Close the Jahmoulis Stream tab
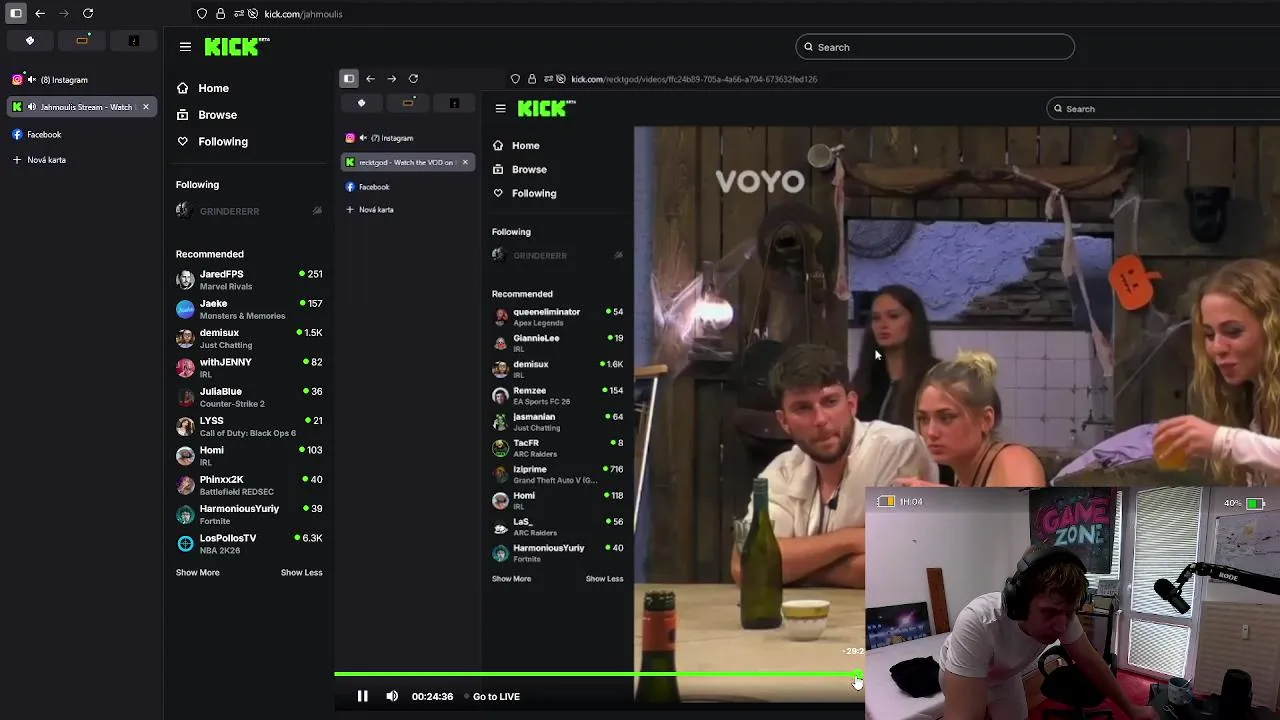This screenshot has height=720, width=1280. [x=145, y=107]
